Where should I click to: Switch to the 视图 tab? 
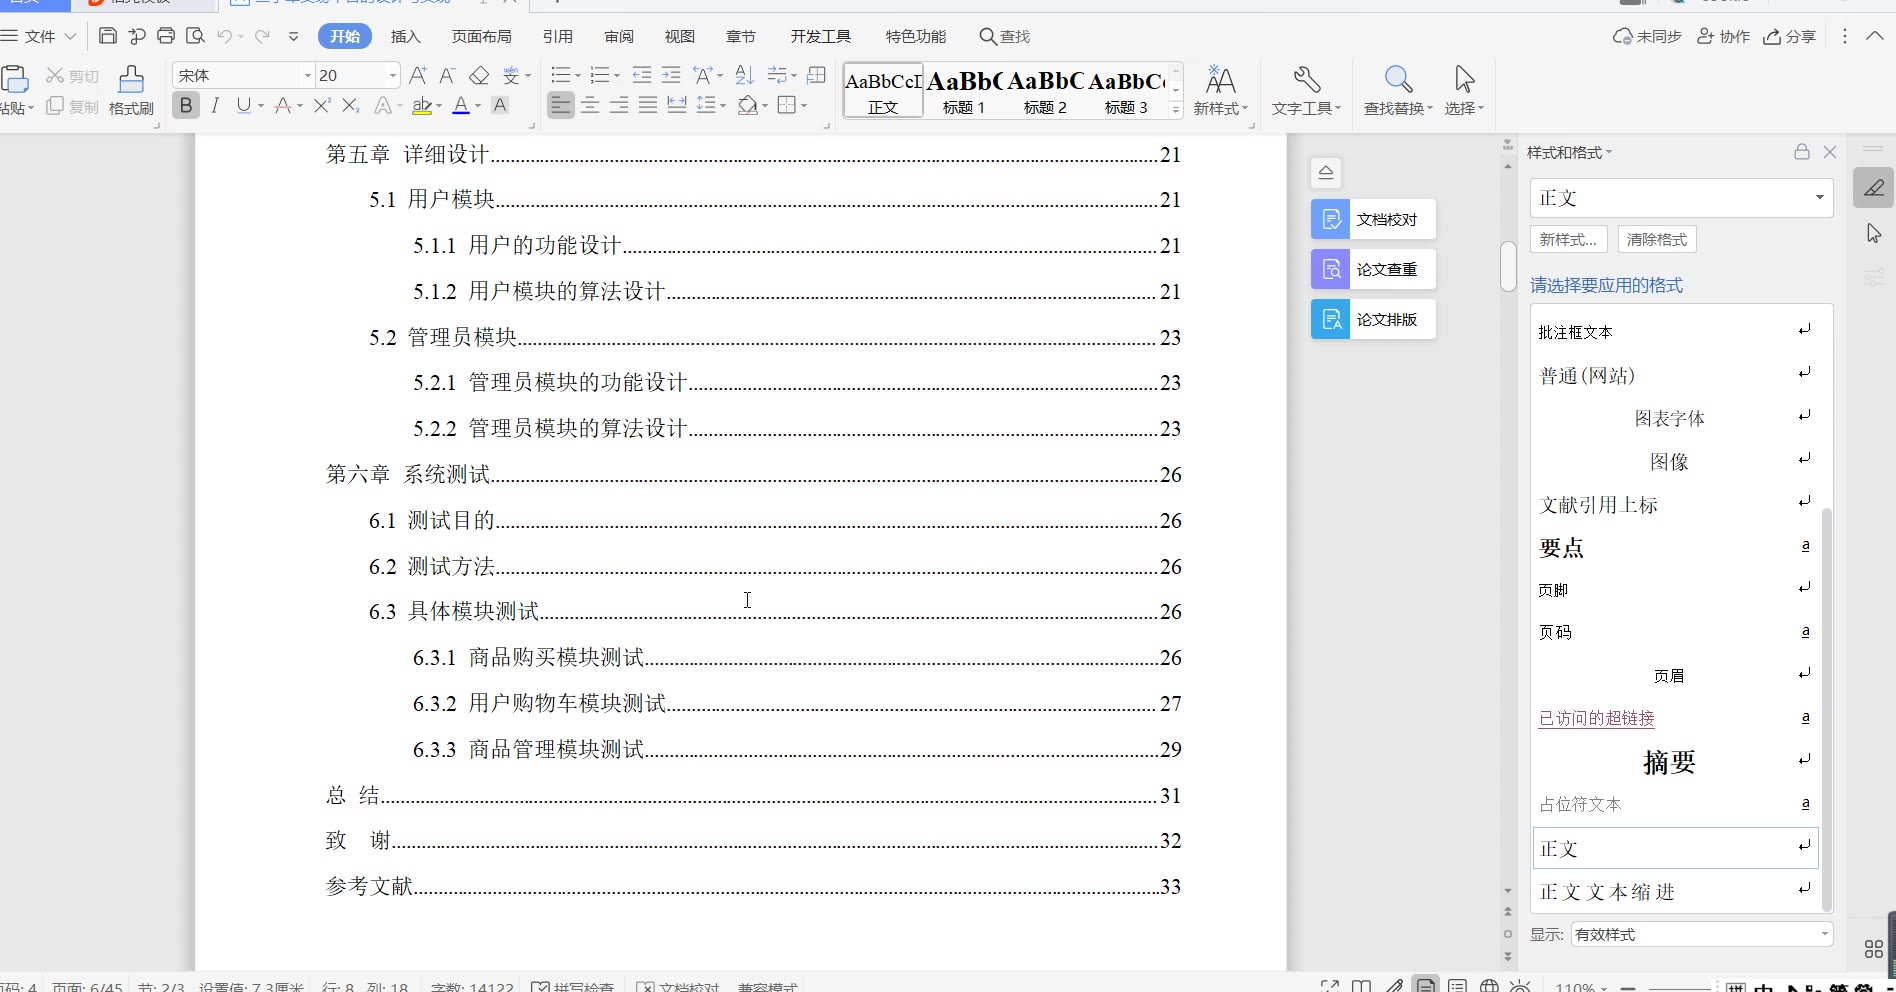680,36
